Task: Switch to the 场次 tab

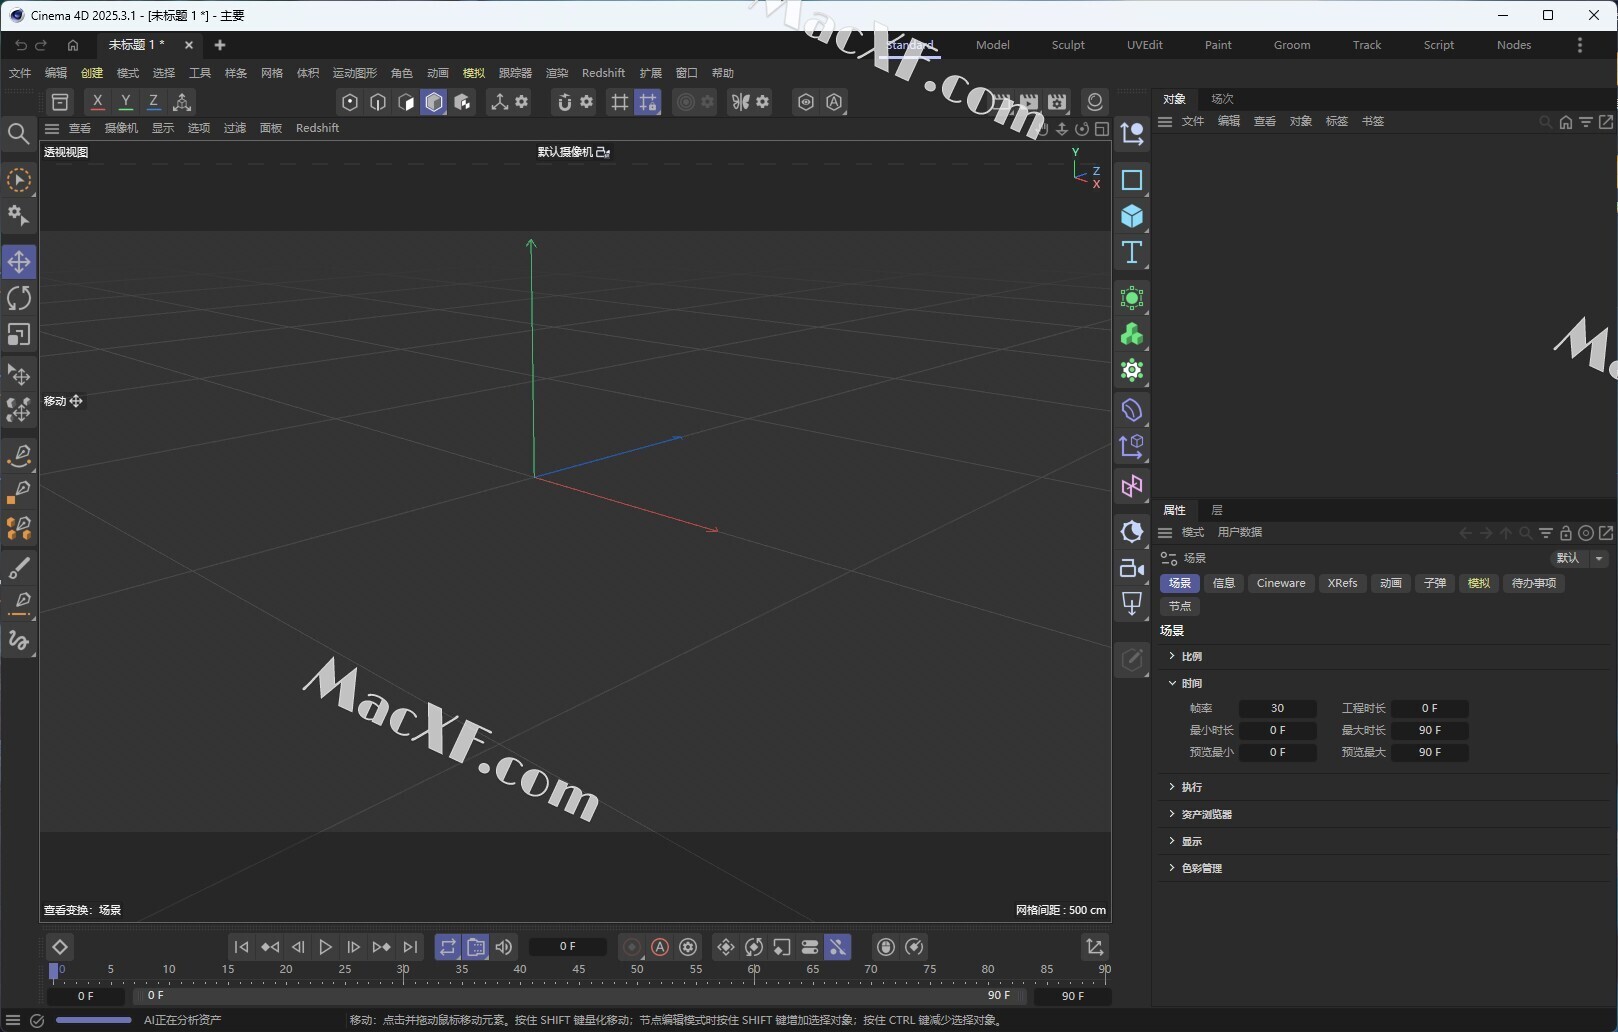Action: click(1222, 99)
